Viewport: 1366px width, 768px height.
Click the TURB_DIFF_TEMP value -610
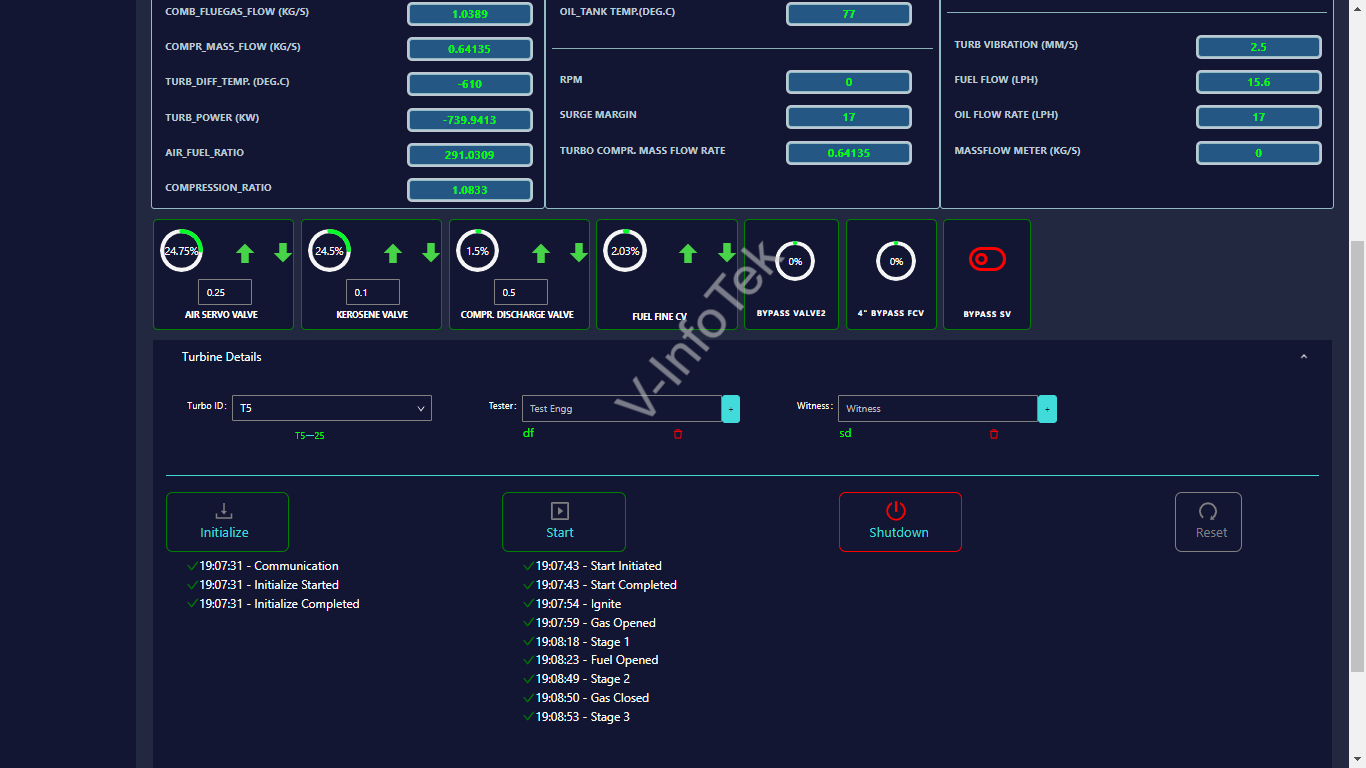click(470, 84)
